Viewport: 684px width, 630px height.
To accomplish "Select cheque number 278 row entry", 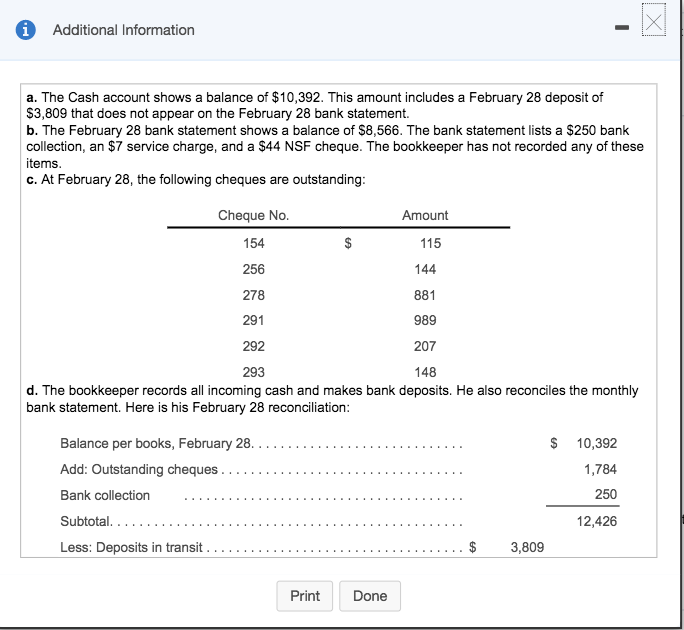I will pyautogui.click(x=254, y=295).
